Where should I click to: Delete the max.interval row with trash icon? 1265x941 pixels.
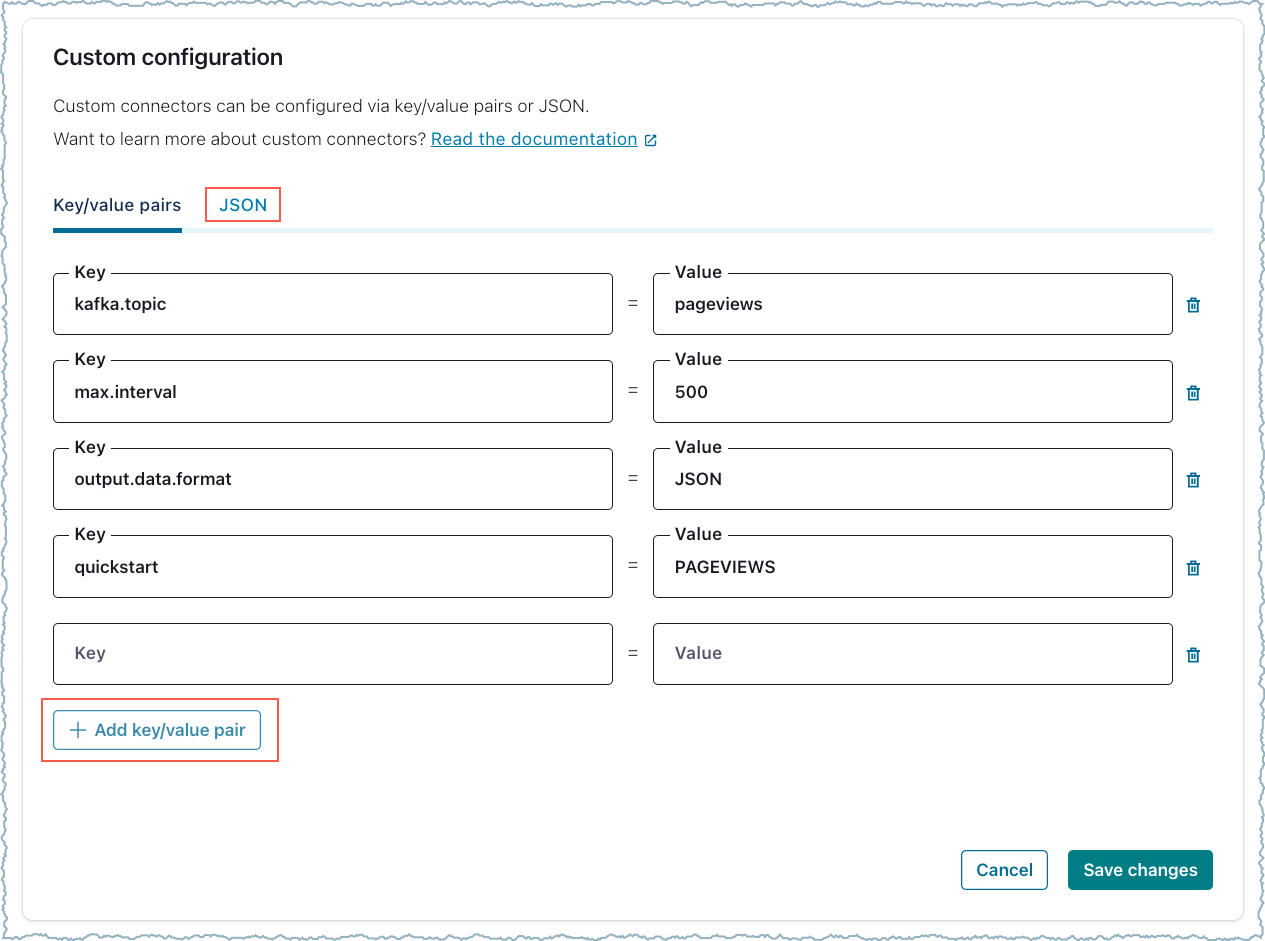1192,393
